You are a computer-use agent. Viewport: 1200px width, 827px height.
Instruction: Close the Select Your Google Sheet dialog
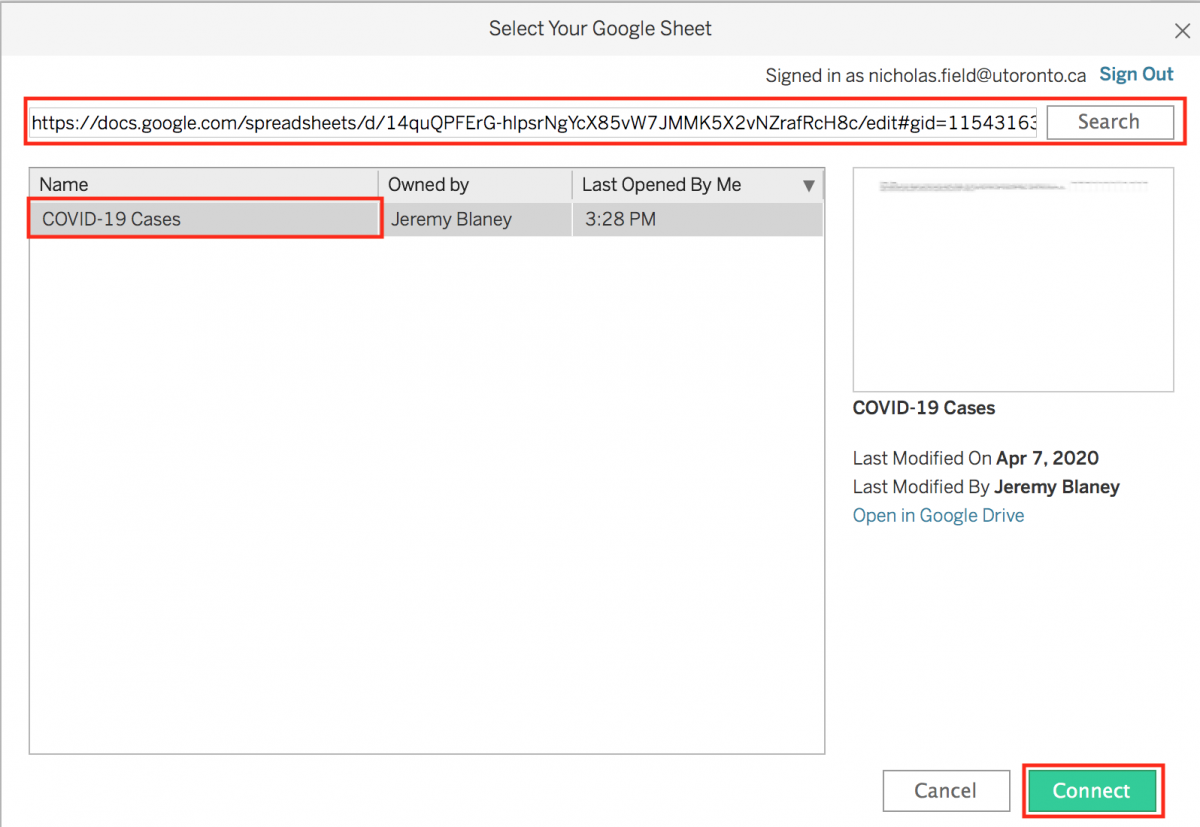pos(1182,30)
